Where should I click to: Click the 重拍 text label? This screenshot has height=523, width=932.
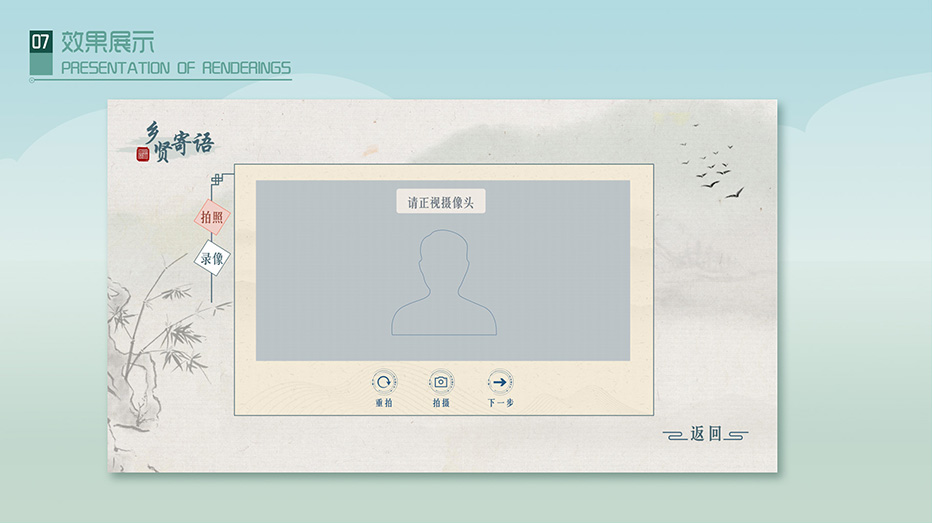pyautogui.click(x=384, y=403)
